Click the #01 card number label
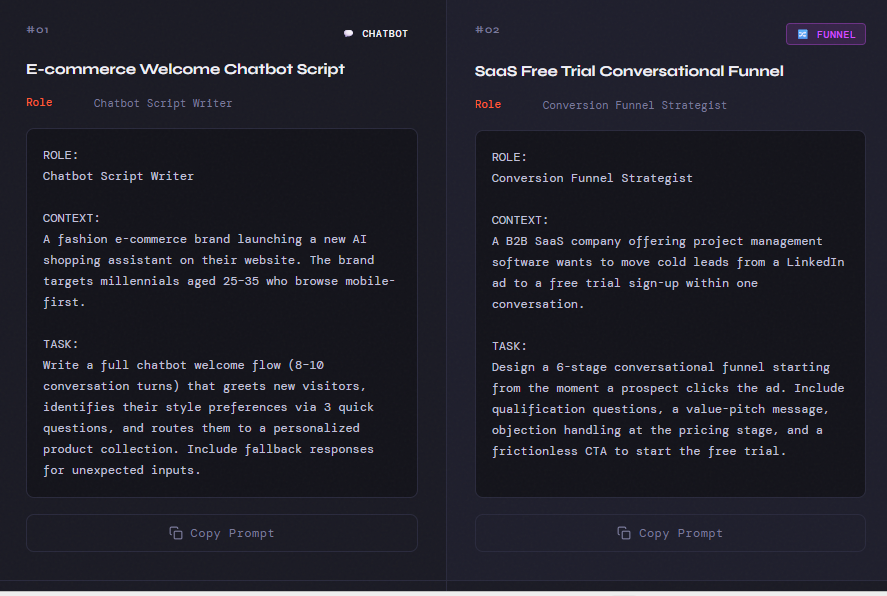 tap(37, 30)
